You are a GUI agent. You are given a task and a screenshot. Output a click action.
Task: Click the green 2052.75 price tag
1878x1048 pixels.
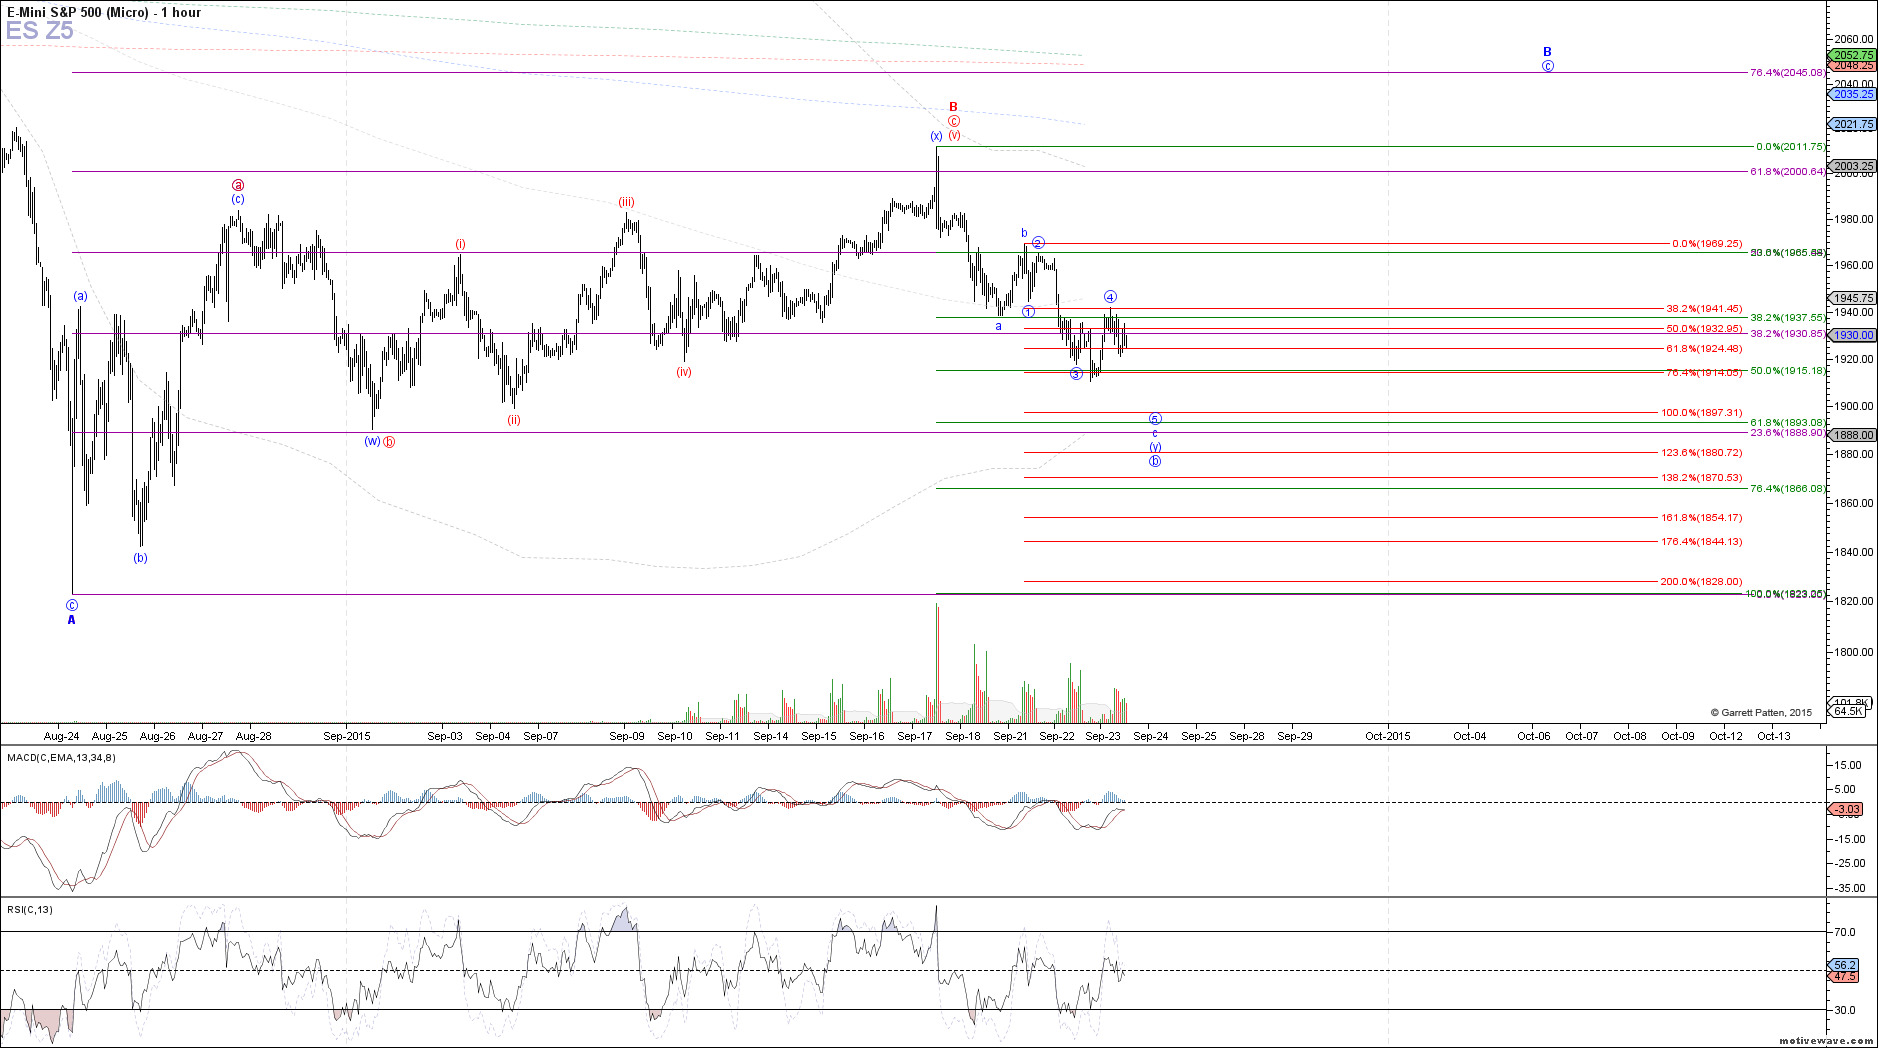pyautogui.click(x=1853, y=56)
